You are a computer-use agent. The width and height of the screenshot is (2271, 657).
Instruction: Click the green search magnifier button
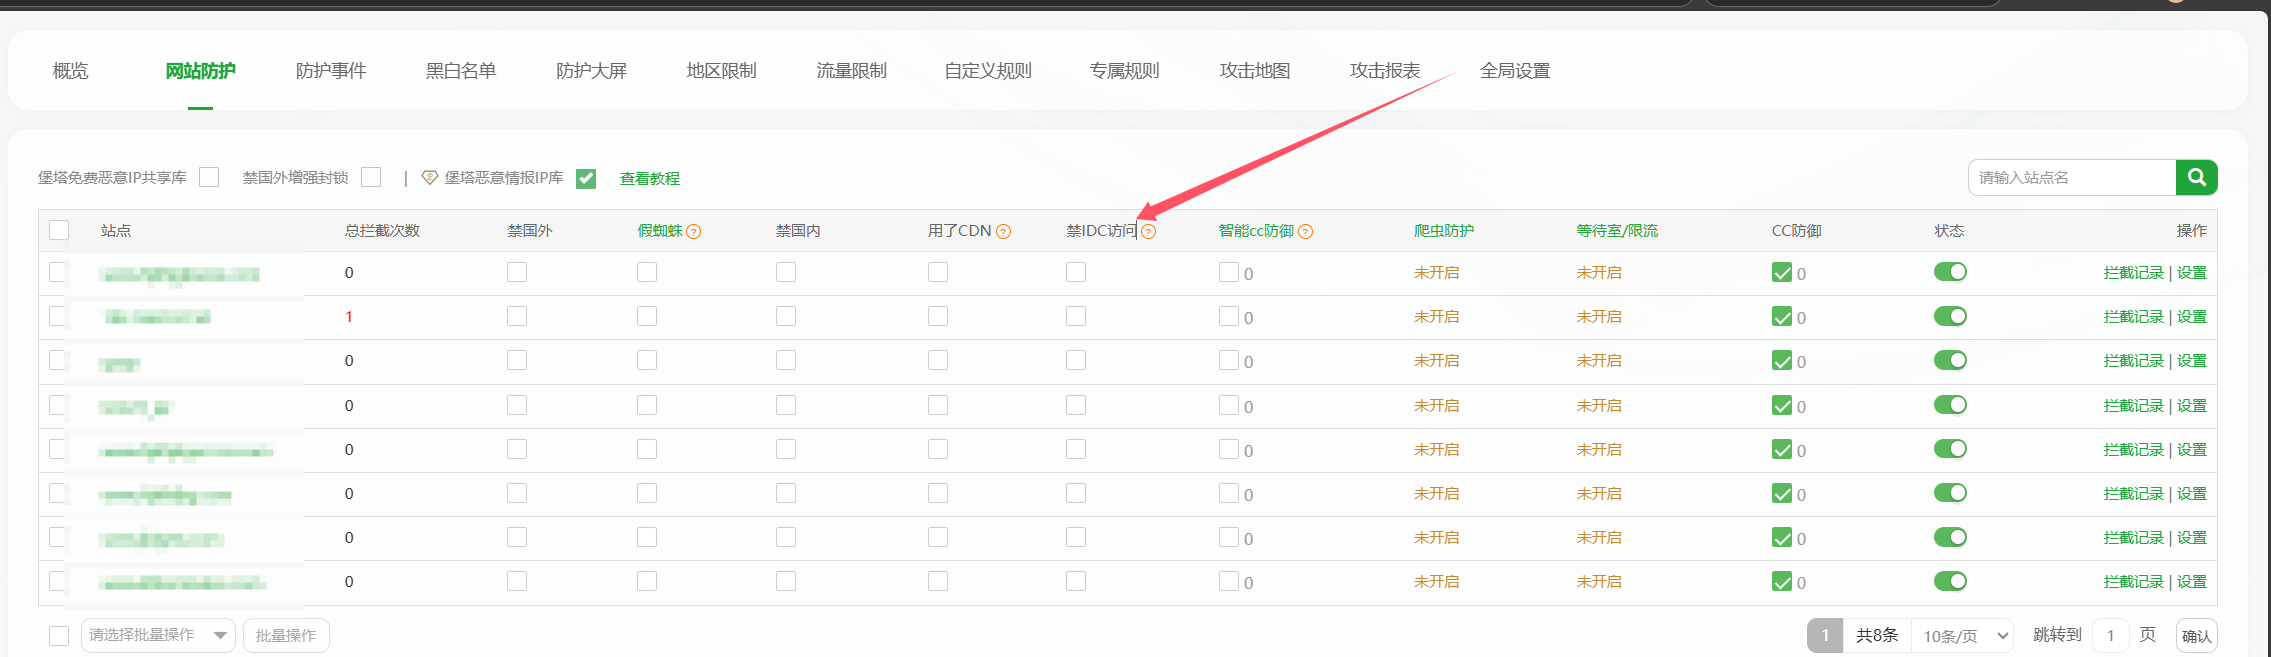click(x=2196, y=177)
